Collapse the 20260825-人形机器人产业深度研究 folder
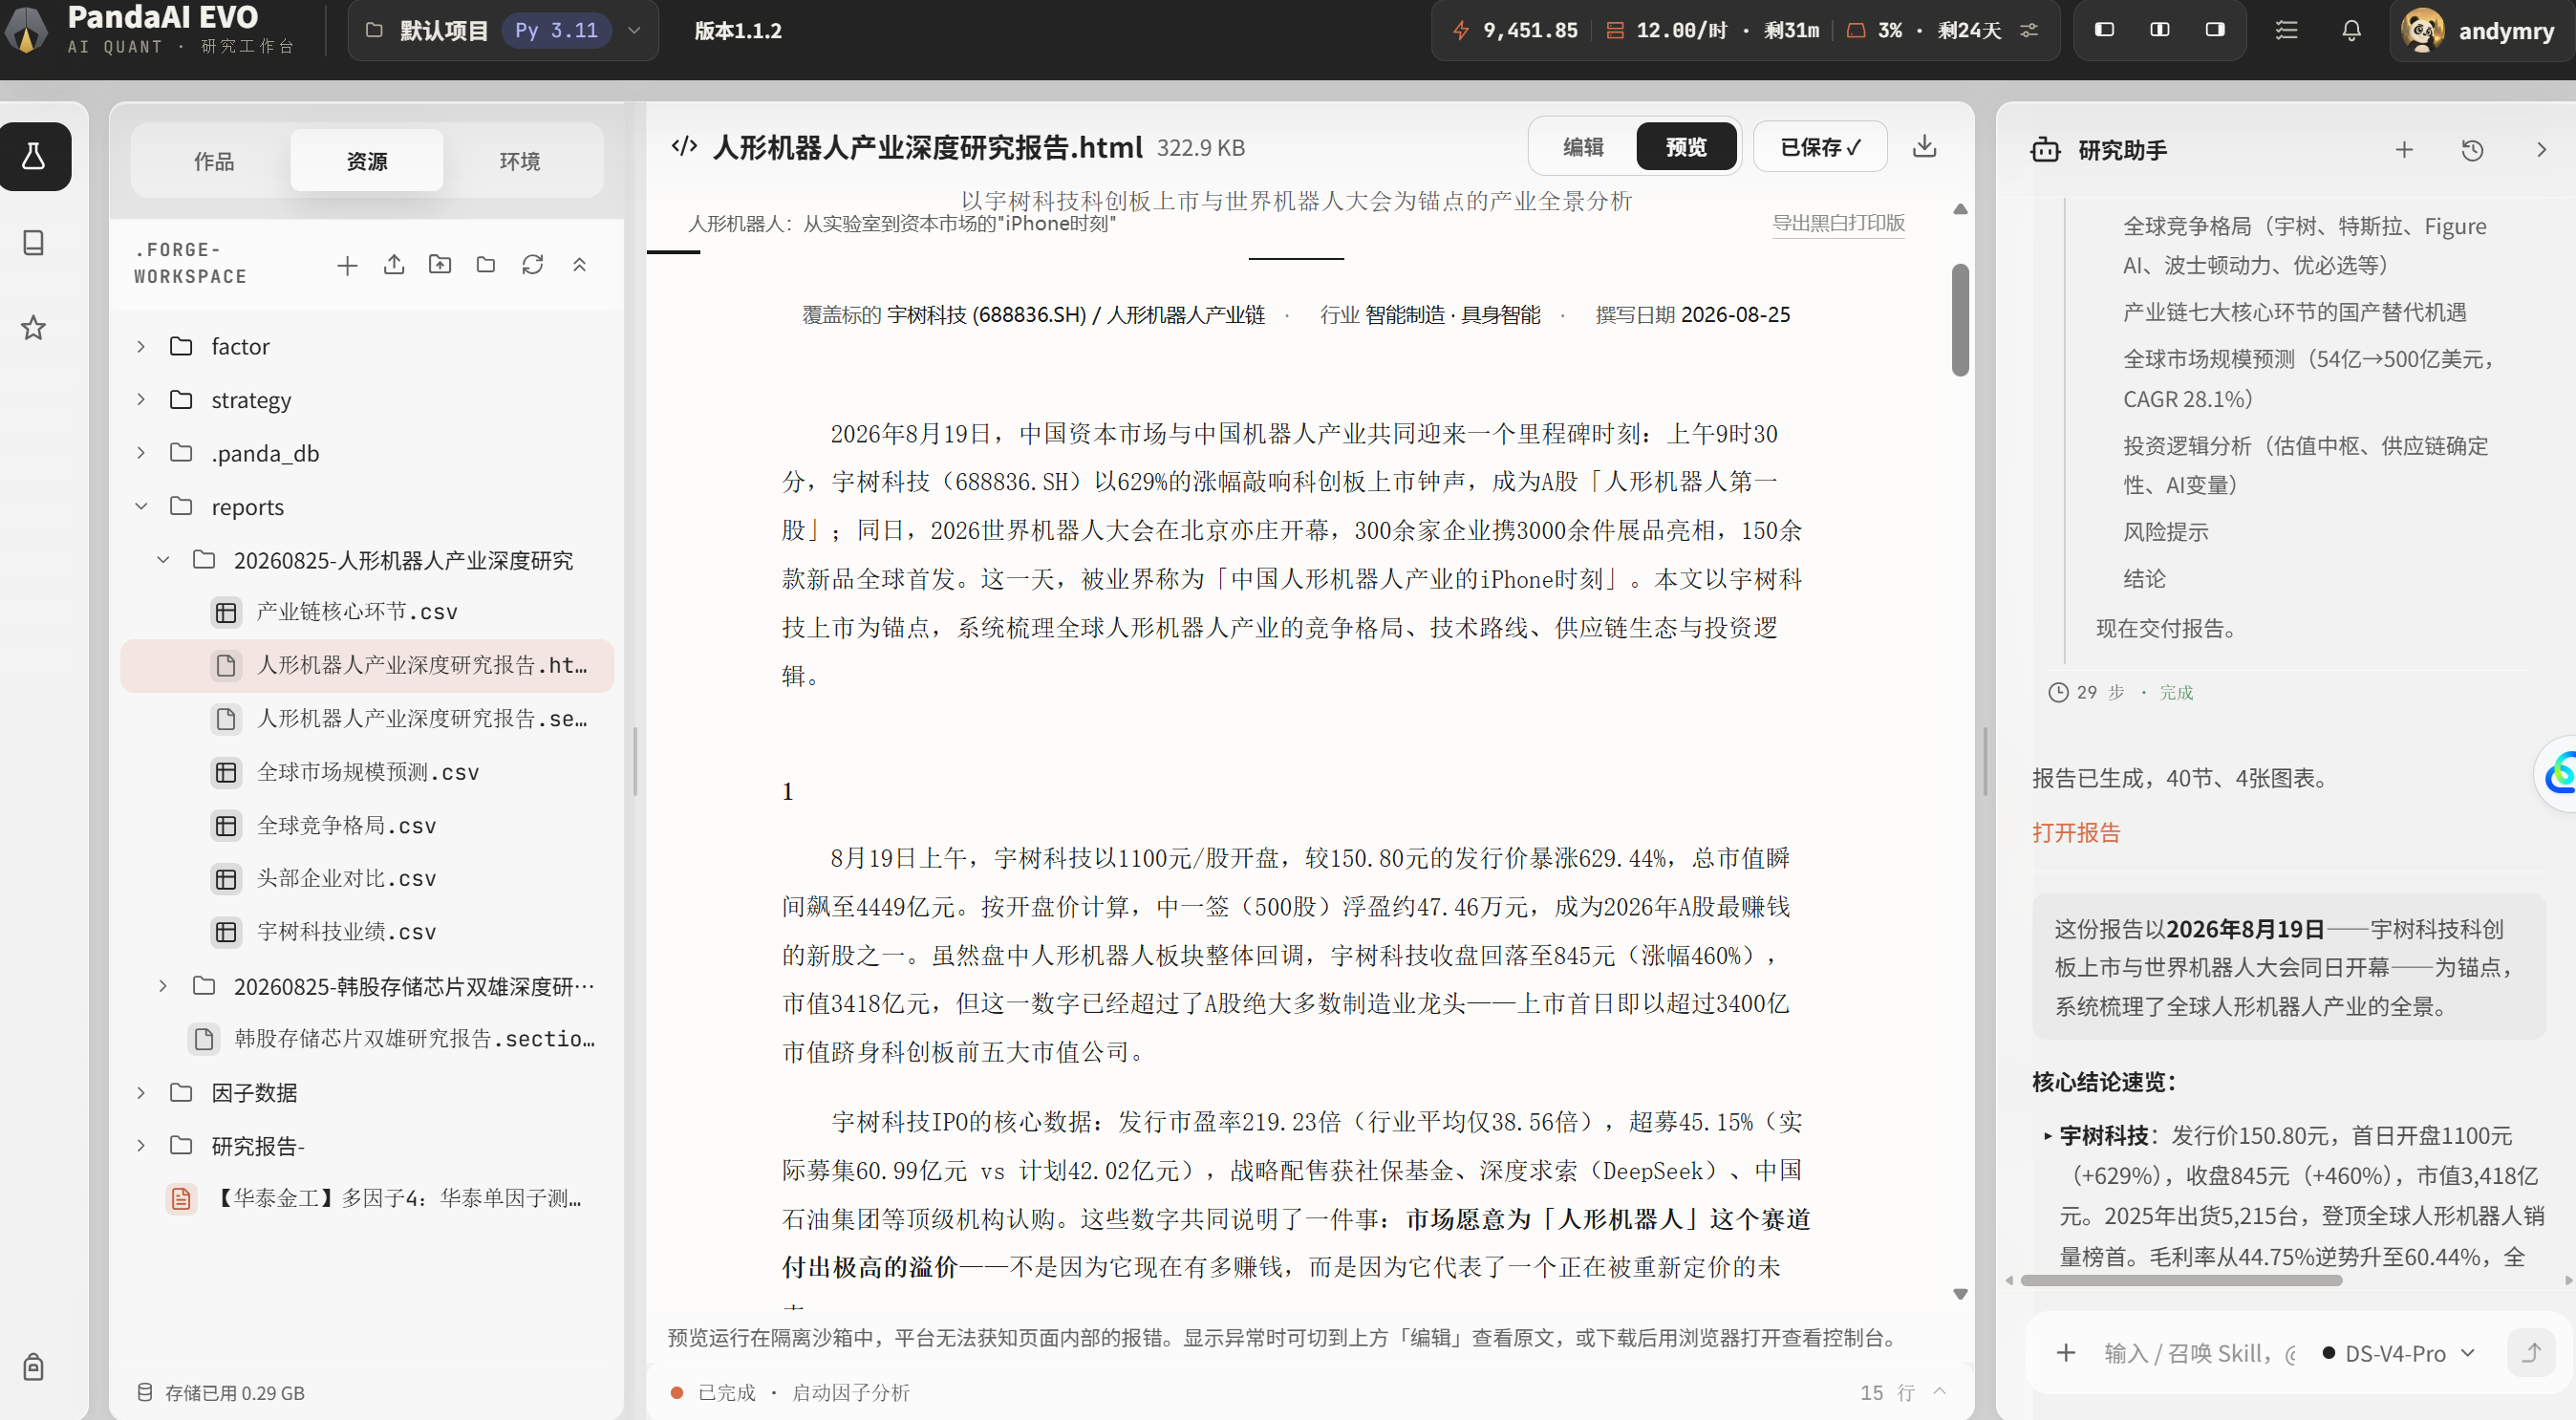The image size is (2576, 1420). (163, 560)
